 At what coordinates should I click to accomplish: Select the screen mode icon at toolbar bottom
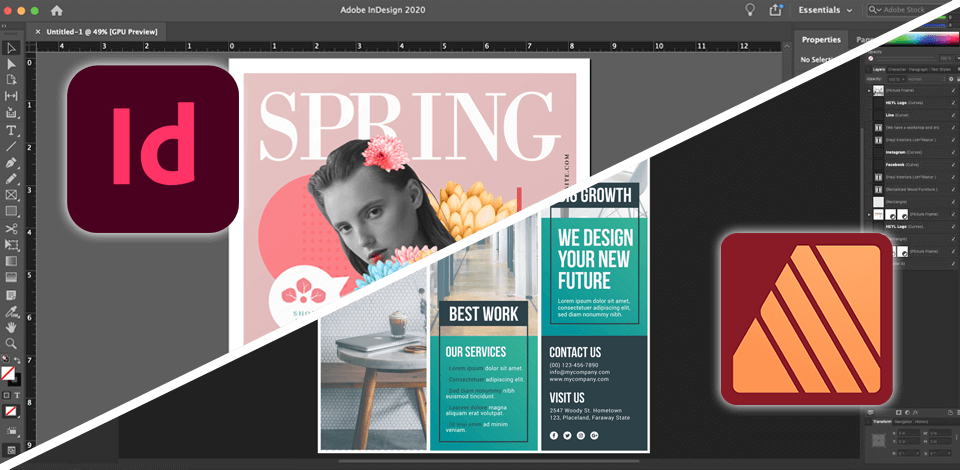[12, 450]
